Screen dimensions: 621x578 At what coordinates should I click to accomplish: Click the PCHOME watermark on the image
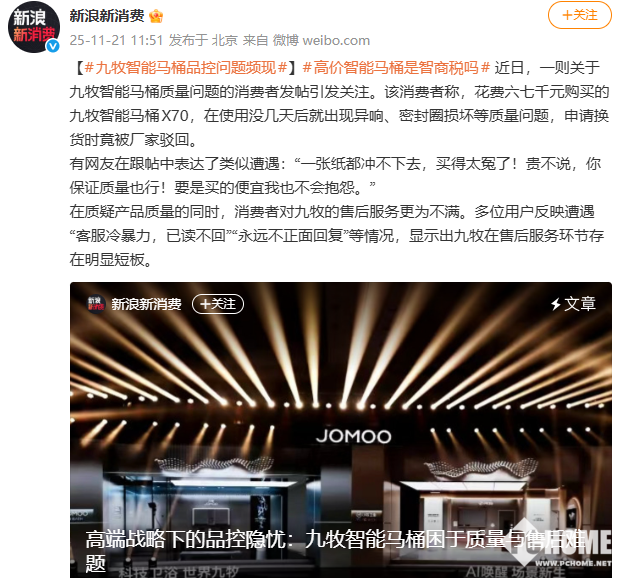pos(563,545)
